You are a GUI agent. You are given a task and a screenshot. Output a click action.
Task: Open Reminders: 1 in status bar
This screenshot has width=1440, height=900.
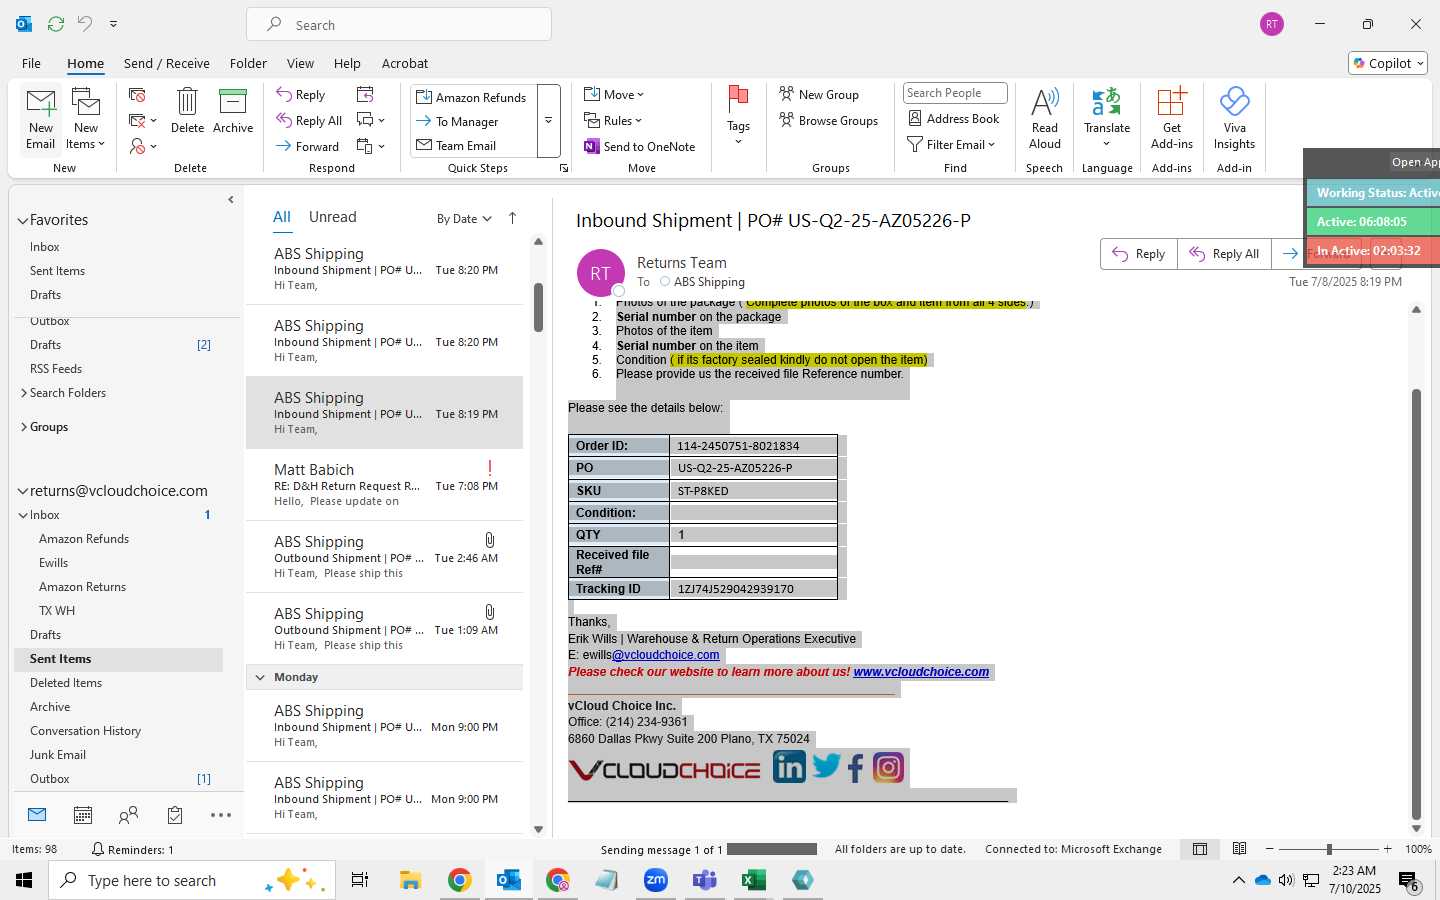[x=133, y=849]
